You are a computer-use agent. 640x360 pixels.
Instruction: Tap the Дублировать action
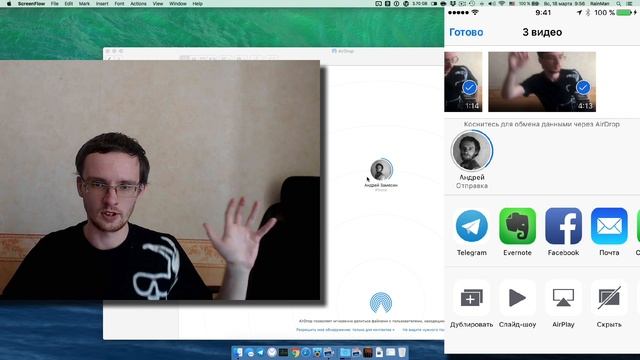pyautogui.click(x=471, y=304)
